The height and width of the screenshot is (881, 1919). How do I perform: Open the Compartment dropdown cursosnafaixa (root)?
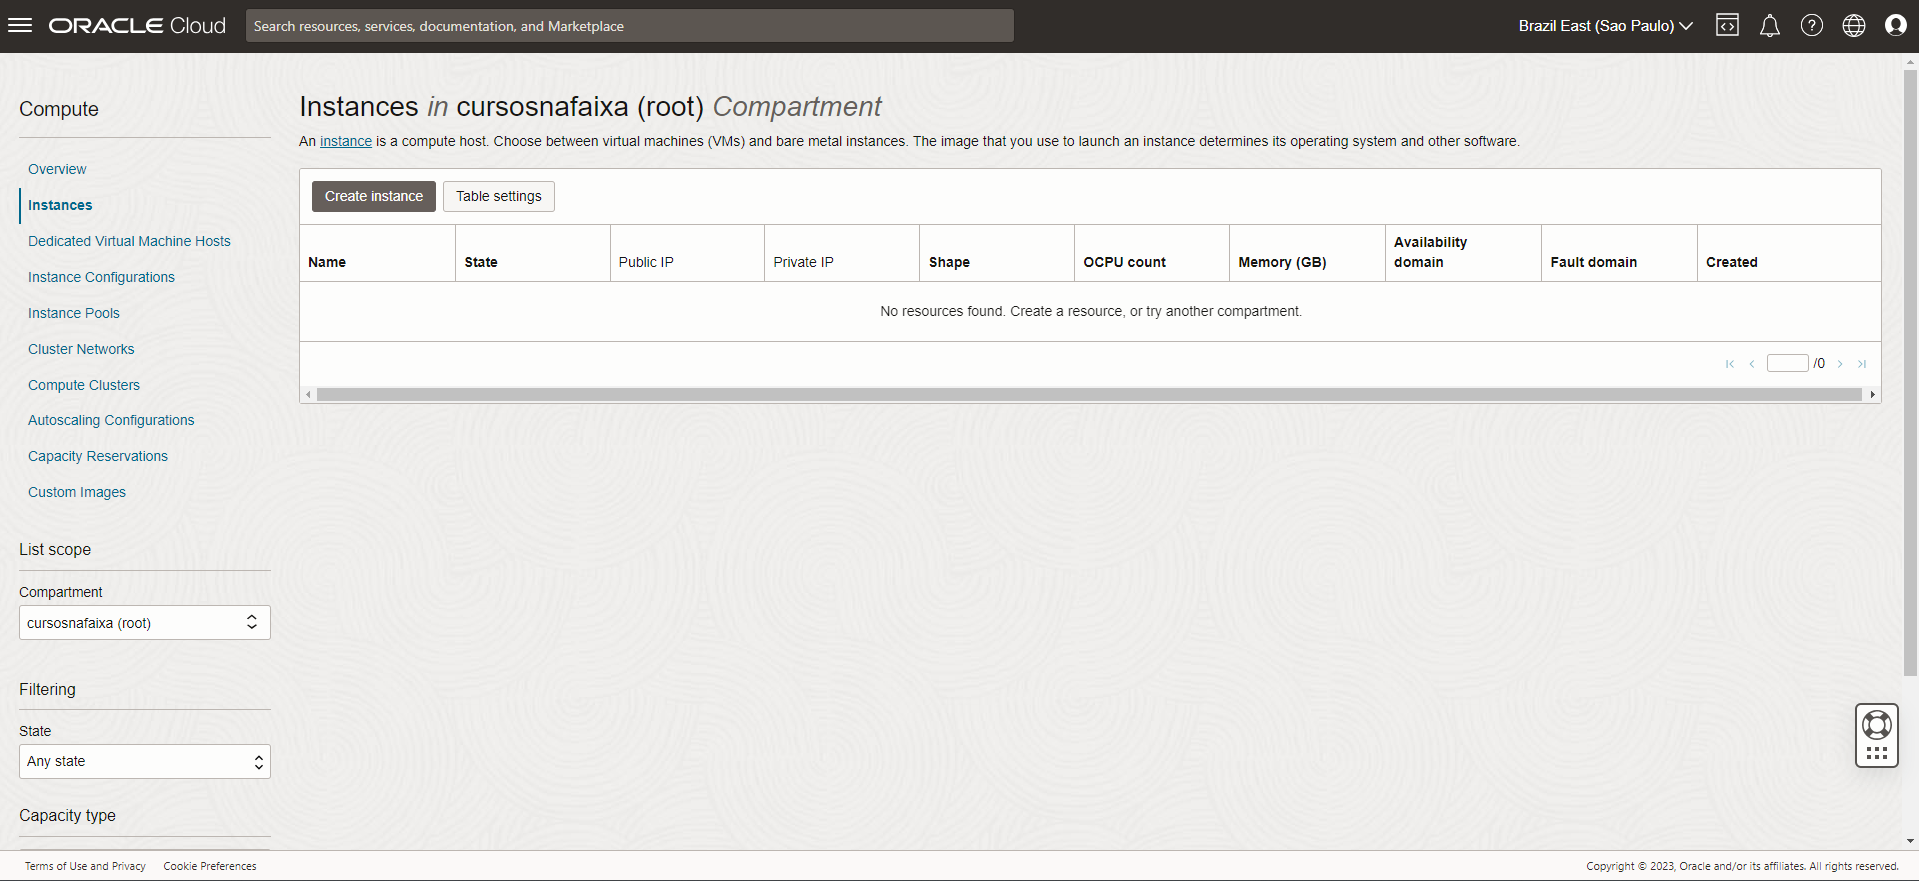coord(145,623)
